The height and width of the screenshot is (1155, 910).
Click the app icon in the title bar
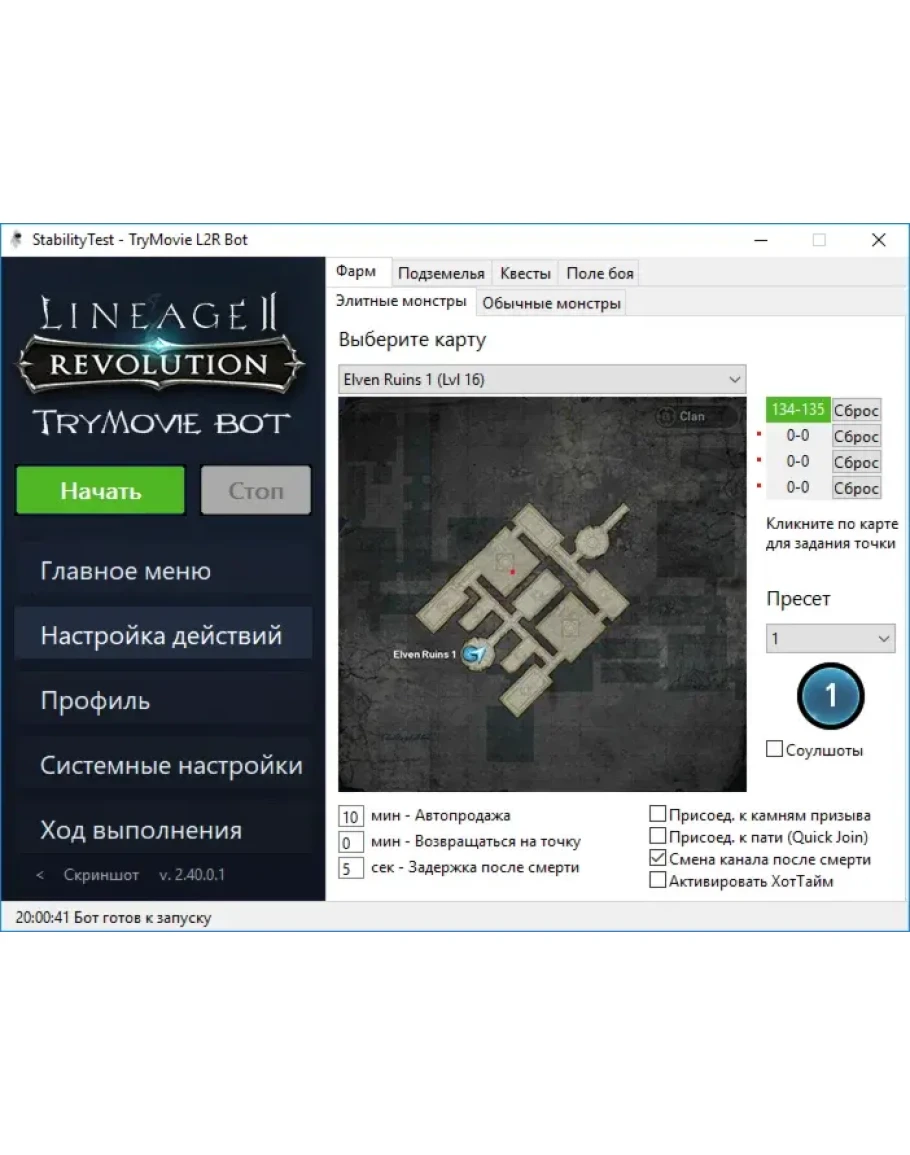coord(16,240)
